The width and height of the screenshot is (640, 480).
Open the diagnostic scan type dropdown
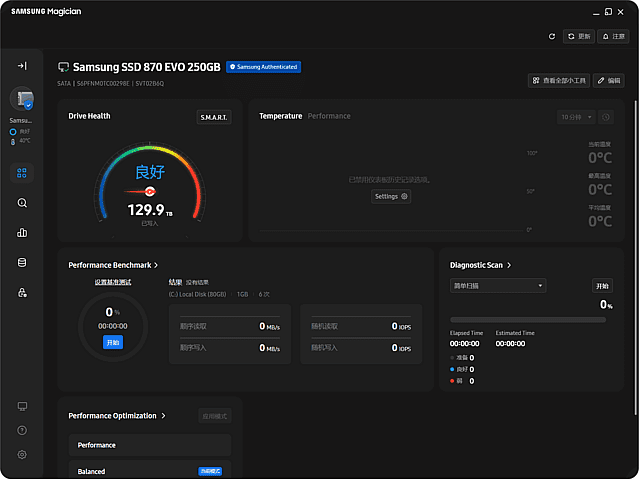(x=498, y=285)
